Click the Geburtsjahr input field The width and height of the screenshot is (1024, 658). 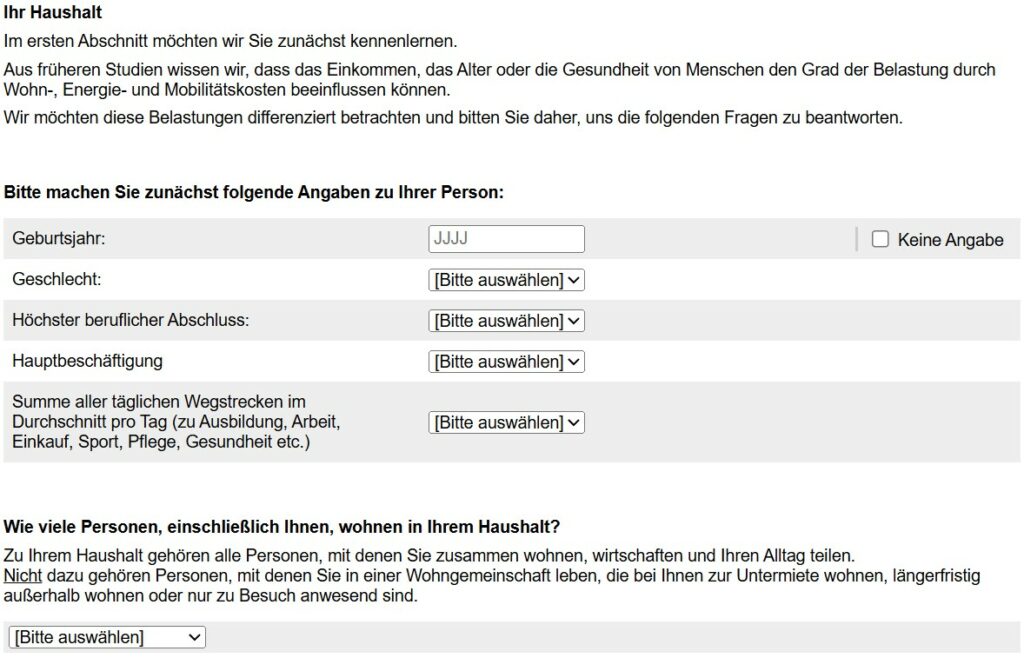(x=506, y=239)
